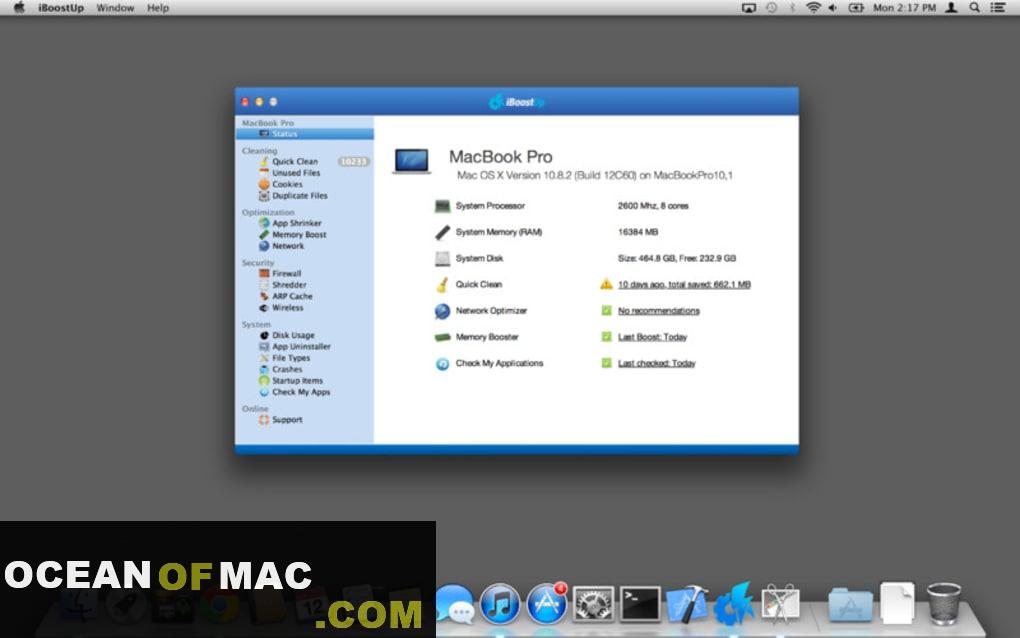
Task: Click the Unused Files sidebar icon
Action: click(264, 172)
